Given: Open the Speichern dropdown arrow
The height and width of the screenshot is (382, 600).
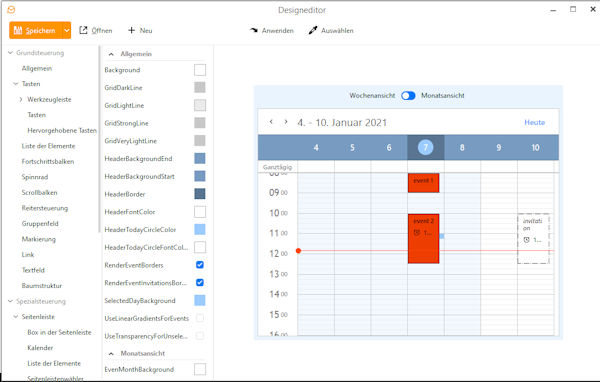Looking at the screenshot, I should pos(66,30).
